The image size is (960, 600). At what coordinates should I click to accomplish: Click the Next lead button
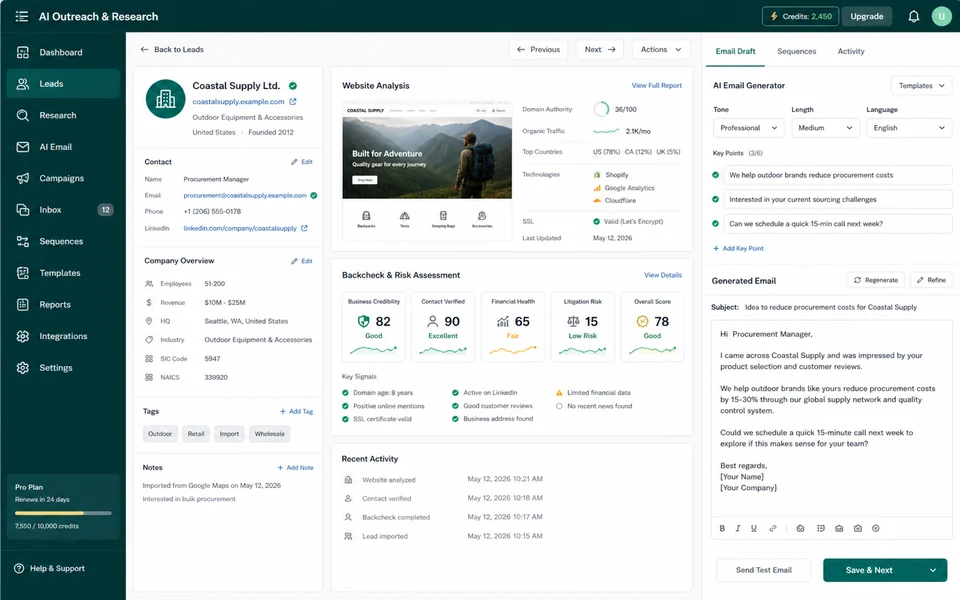coord(599,50)
